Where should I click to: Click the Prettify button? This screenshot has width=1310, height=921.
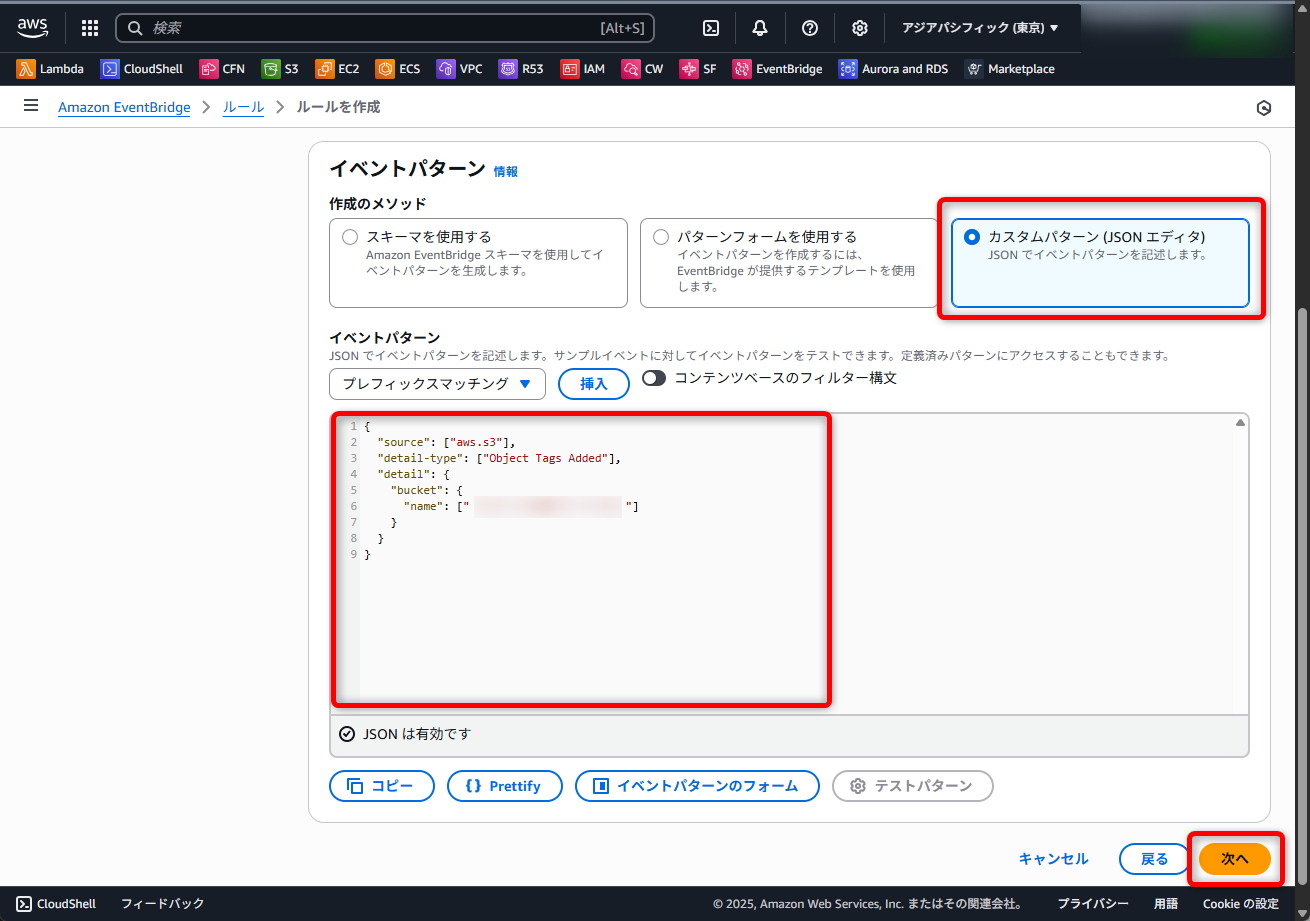pos(505,786)
